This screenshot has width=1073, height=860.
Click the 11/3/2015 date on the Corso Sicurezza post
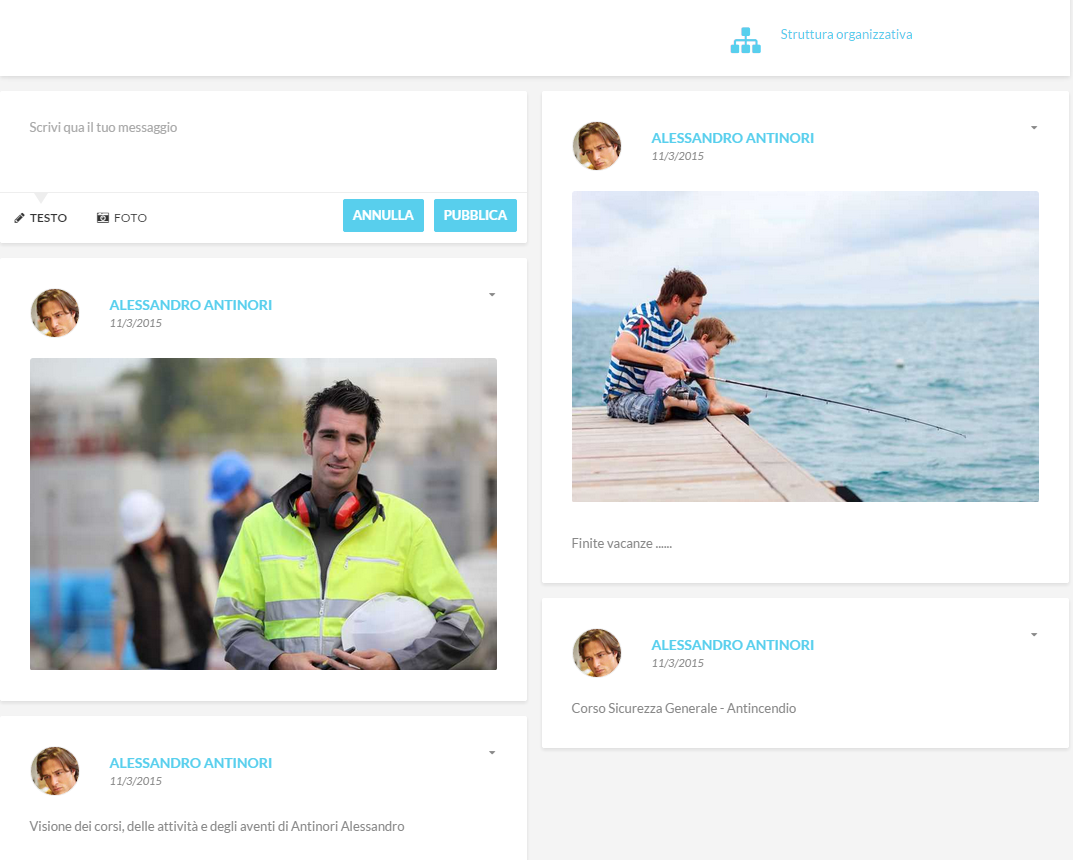(677, 663)
